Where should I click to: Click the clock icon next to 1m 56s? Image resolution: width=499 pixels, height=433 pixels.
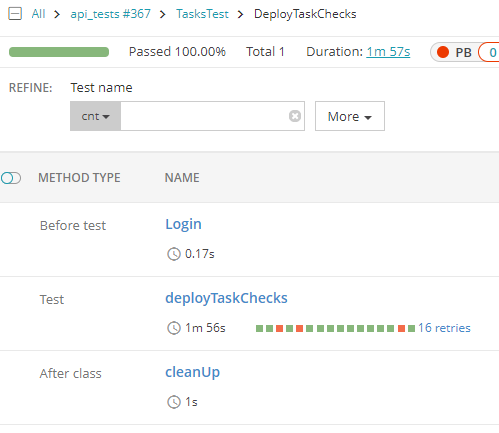[174, 328]
